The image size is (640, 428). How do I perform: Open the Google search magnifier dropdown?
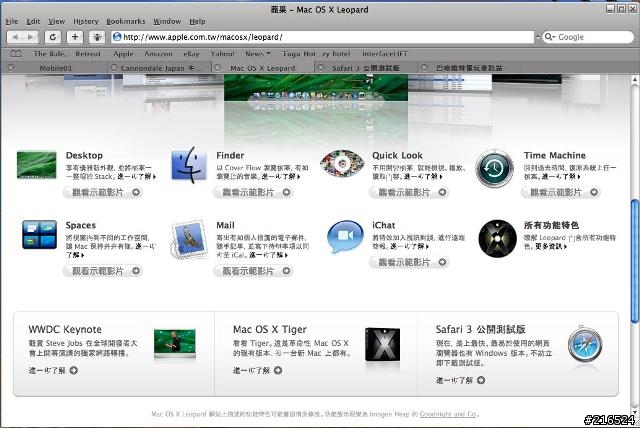(550, 37)
